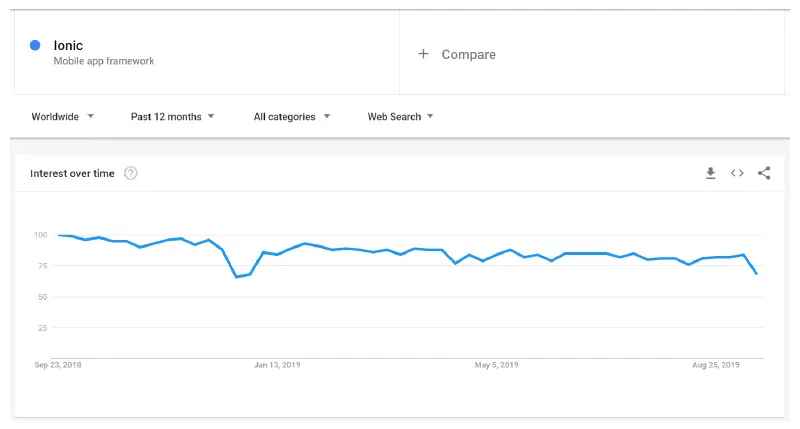Click the Mobile app framework subtitle
The height and width of the screenshot is (429, 800).
(104, 61)
